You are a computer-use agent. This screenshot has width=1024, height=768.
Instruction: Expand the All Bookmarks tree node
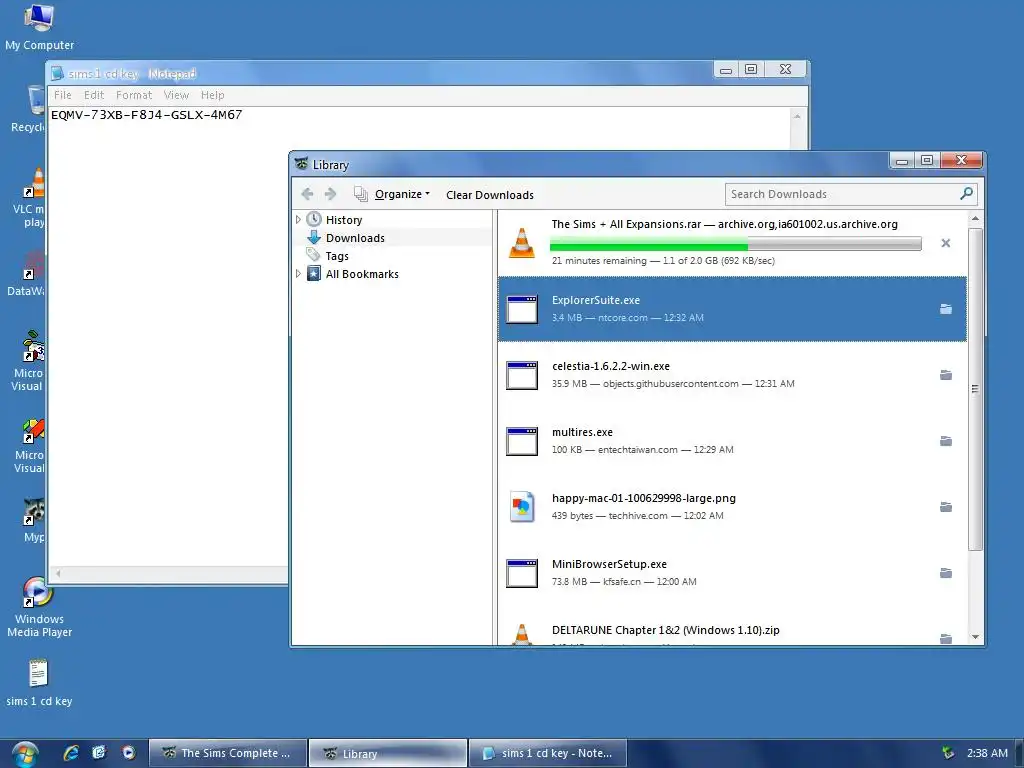click(298, 274)
